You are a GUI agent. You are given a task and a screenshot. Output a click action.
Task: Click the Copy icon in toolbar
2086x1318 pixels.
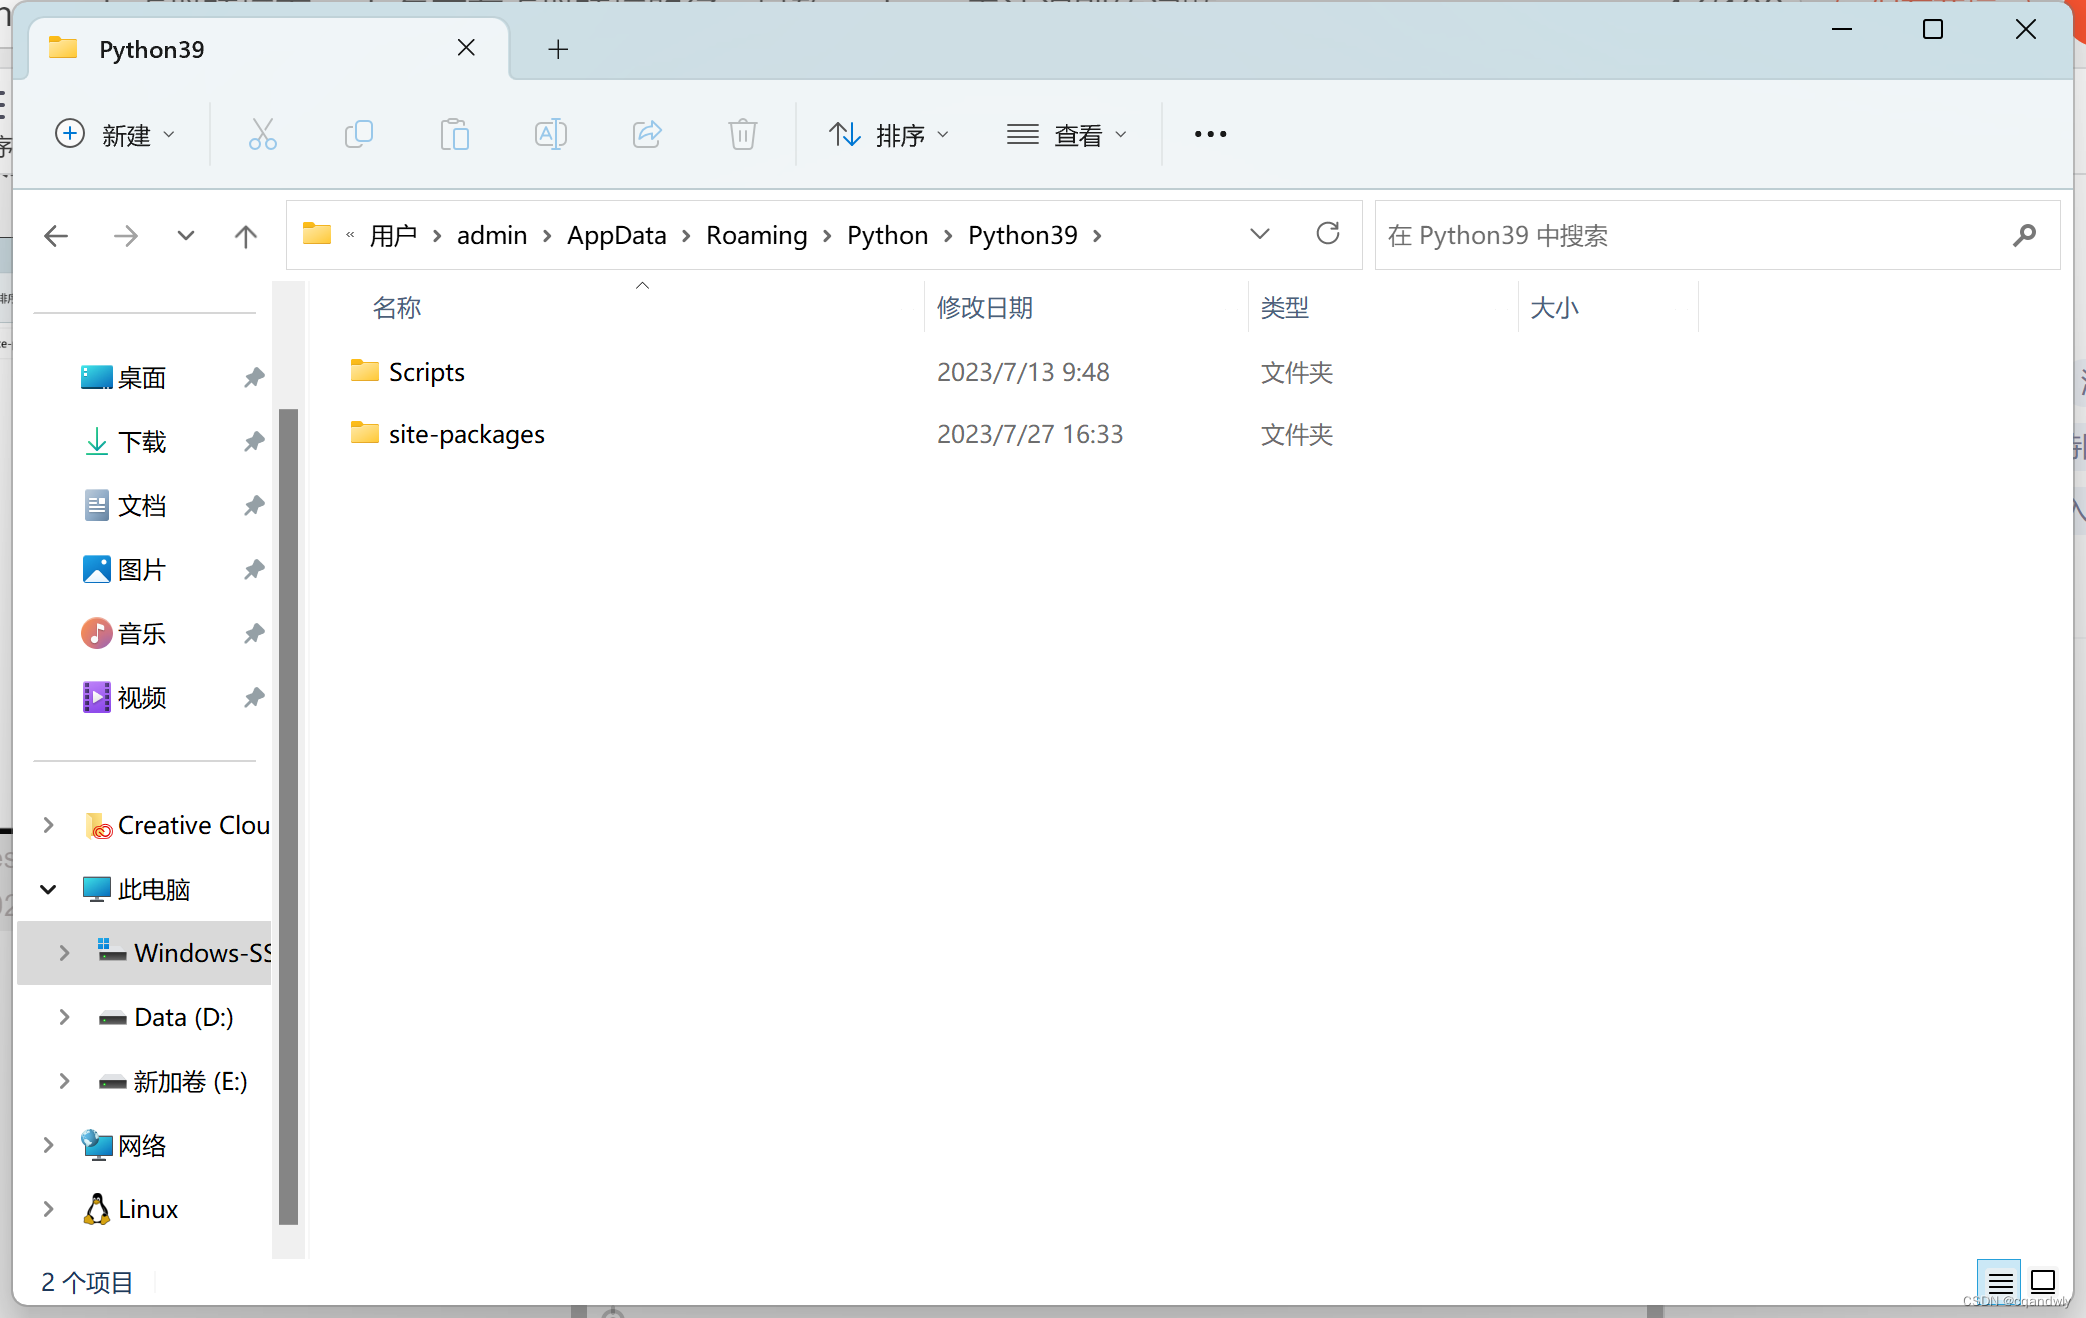[358, 134]
